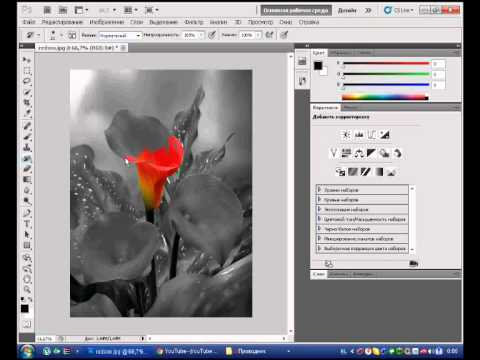Image resolution: width=480 pixels, height=360 pixels.
Task: Select the Horizontal Type tool
Action: coord(27,224)
